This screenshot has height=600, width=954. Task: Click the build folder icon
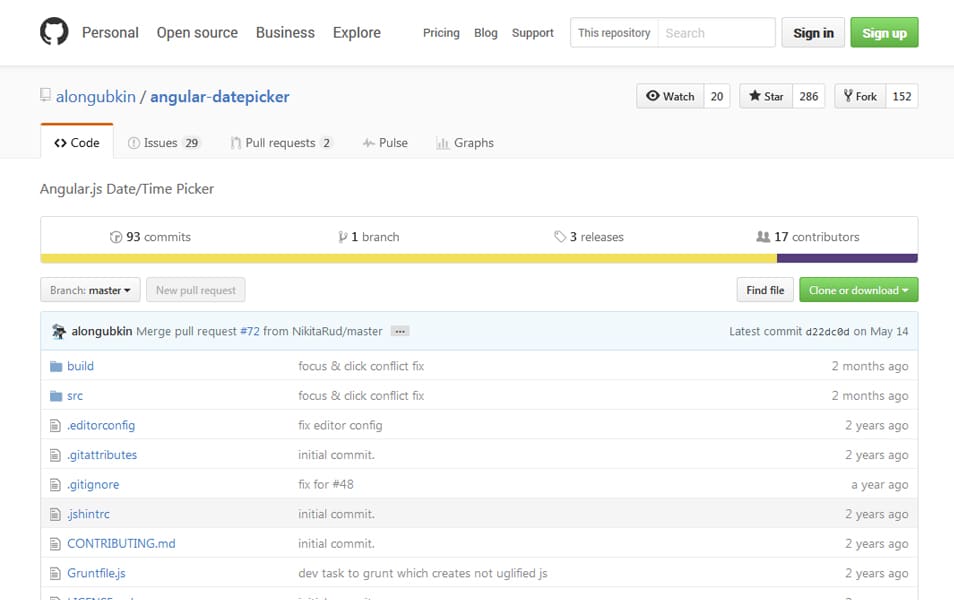[x=56, y=366]
